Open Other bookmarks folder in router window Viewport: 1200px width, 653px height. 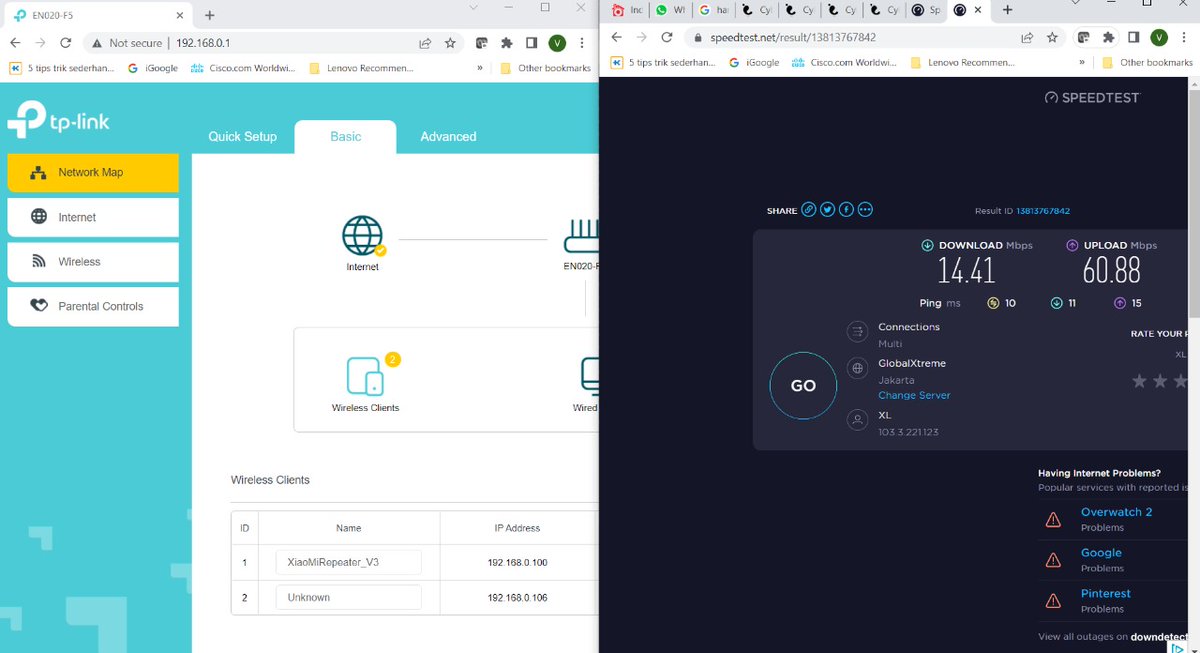point(545,68)
